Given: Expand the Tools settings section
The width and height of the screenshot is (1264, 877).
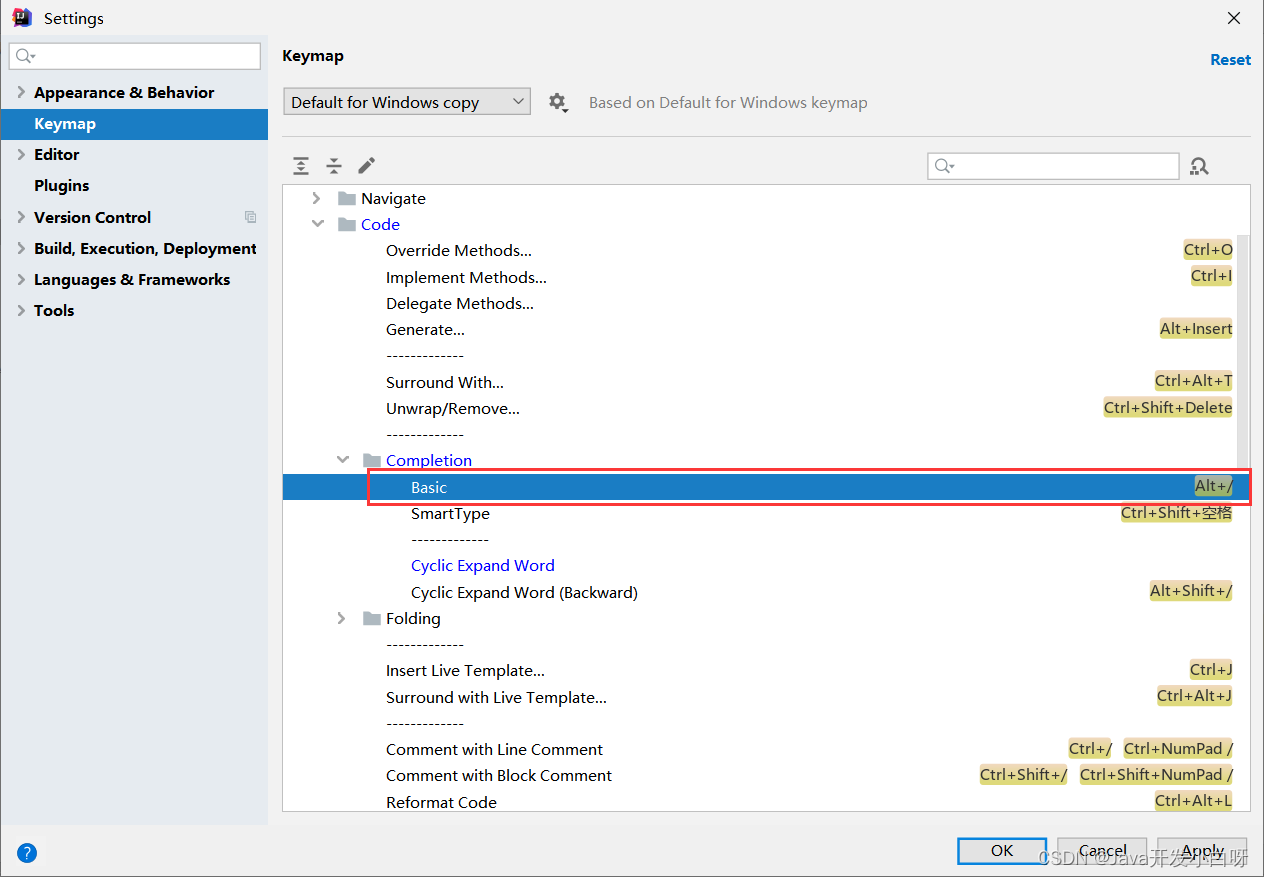Looking at the screenshot, I should (x=20, y=310).
